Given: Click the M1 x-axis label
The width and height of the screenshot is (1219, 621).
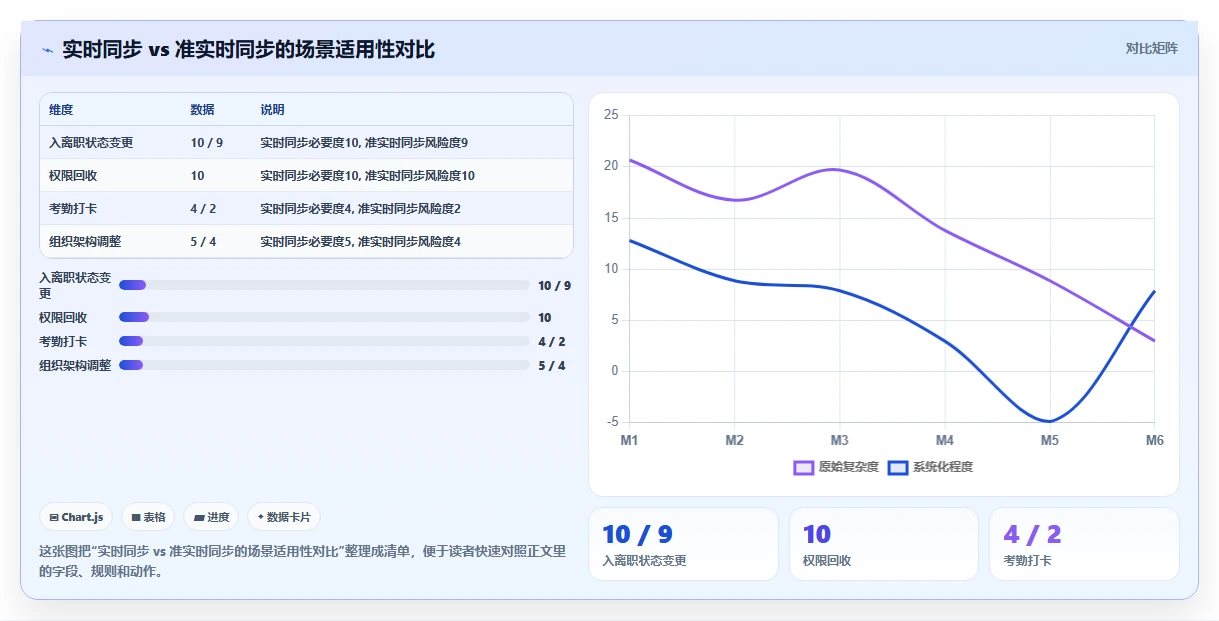Looking at the screenshot, I should click(x=629, y=440).
